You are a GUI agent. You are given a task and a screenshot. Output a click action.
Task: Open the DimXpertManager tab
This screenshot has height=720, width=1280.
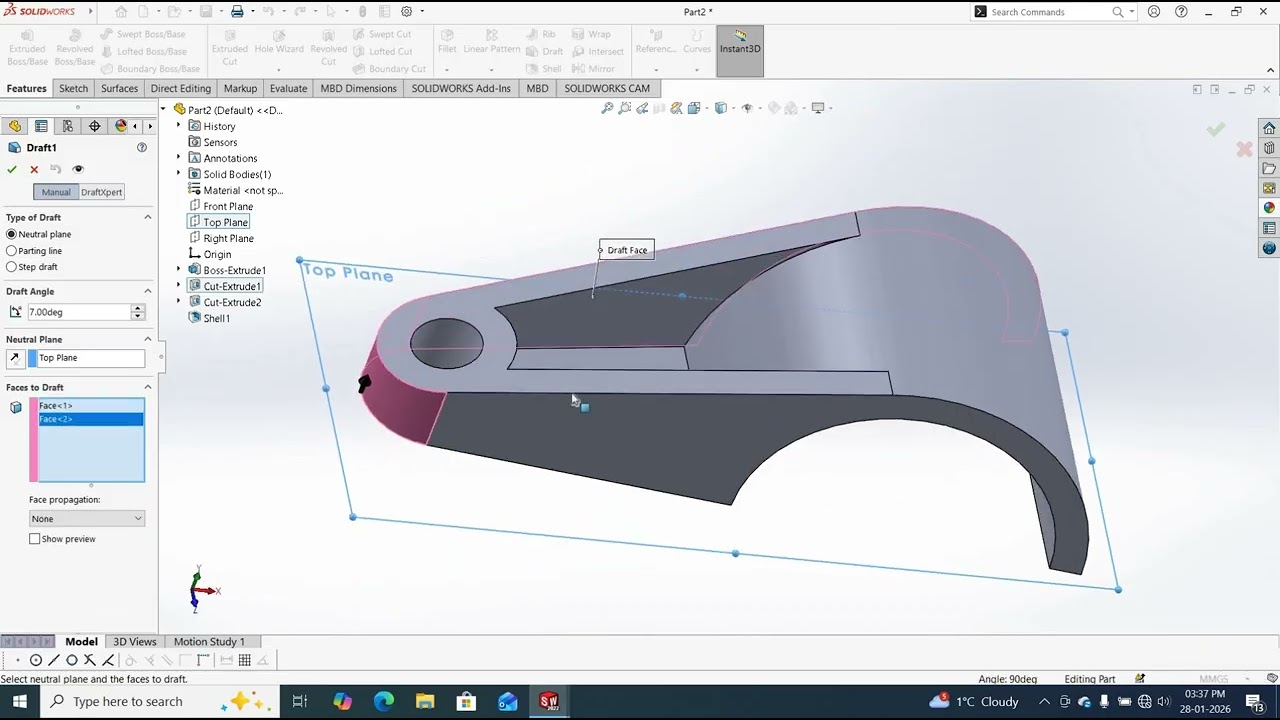[95, 126]
